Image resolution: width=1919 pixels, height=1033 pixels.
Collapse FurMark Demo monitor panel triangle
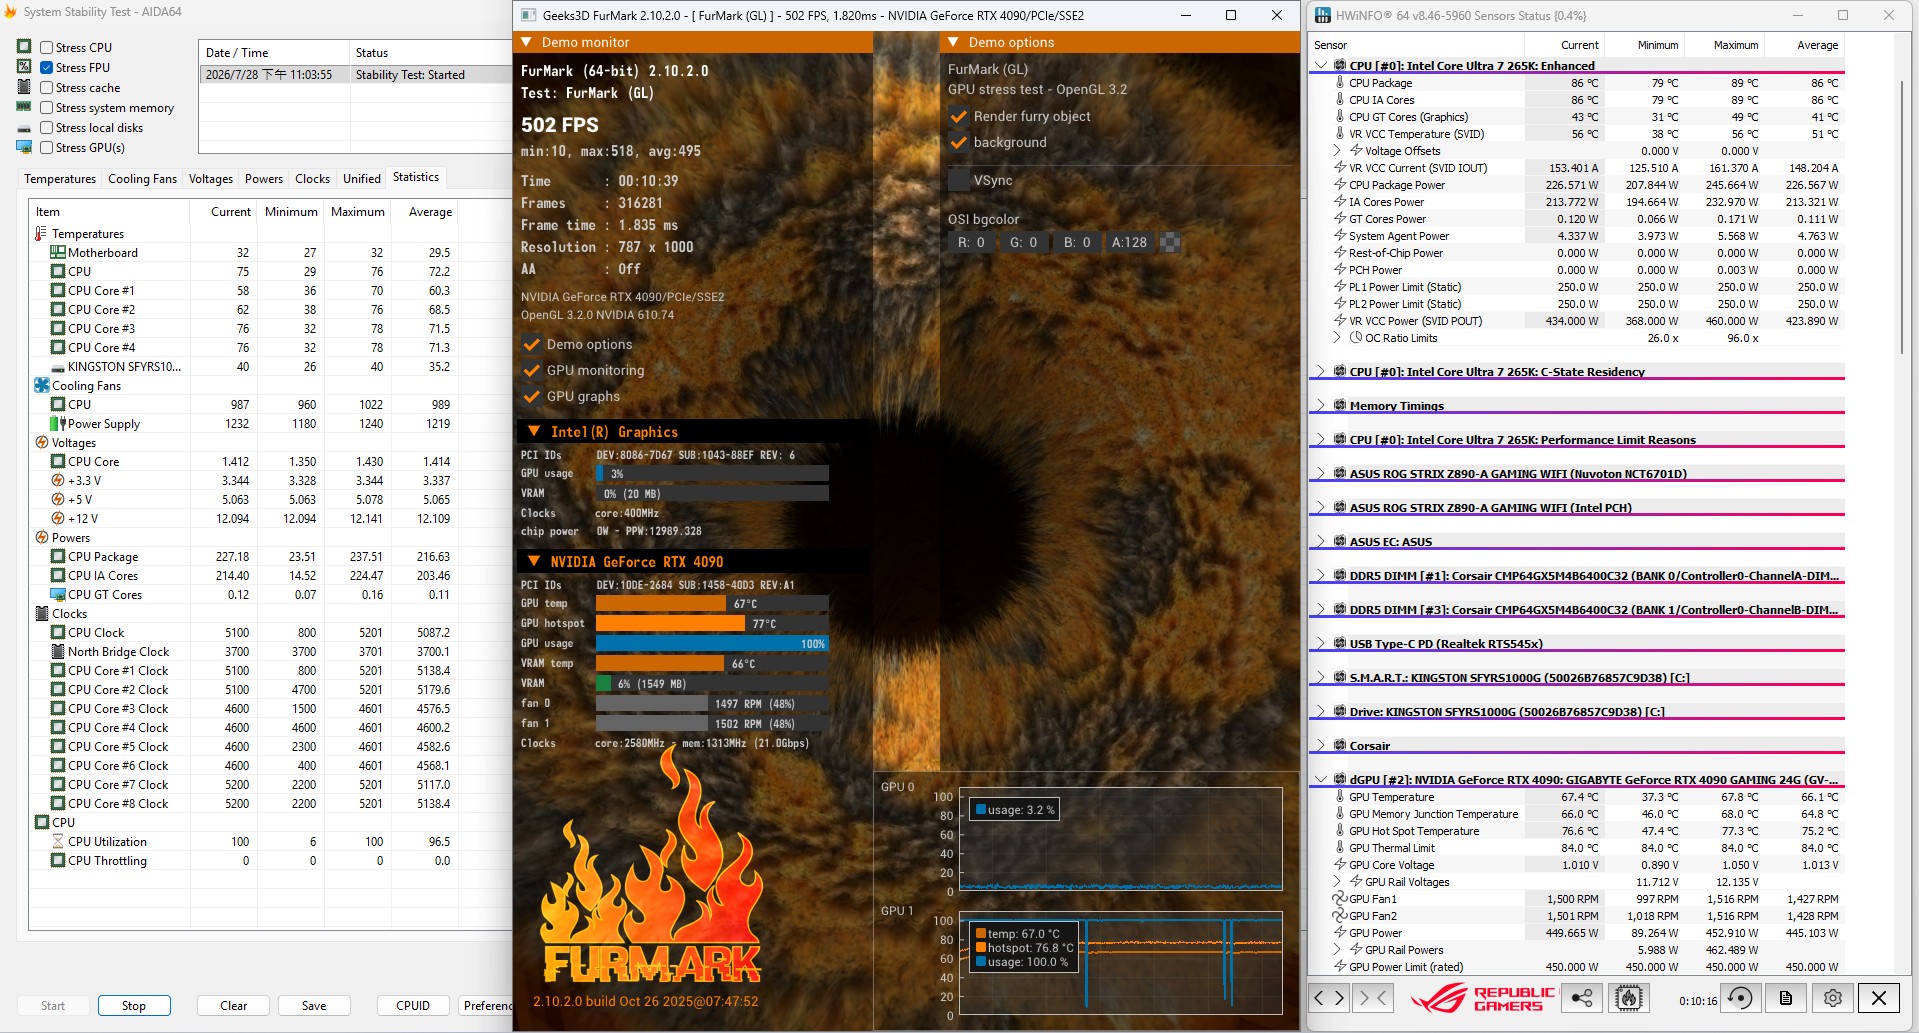pyautogui.click(x=526, y=42)
